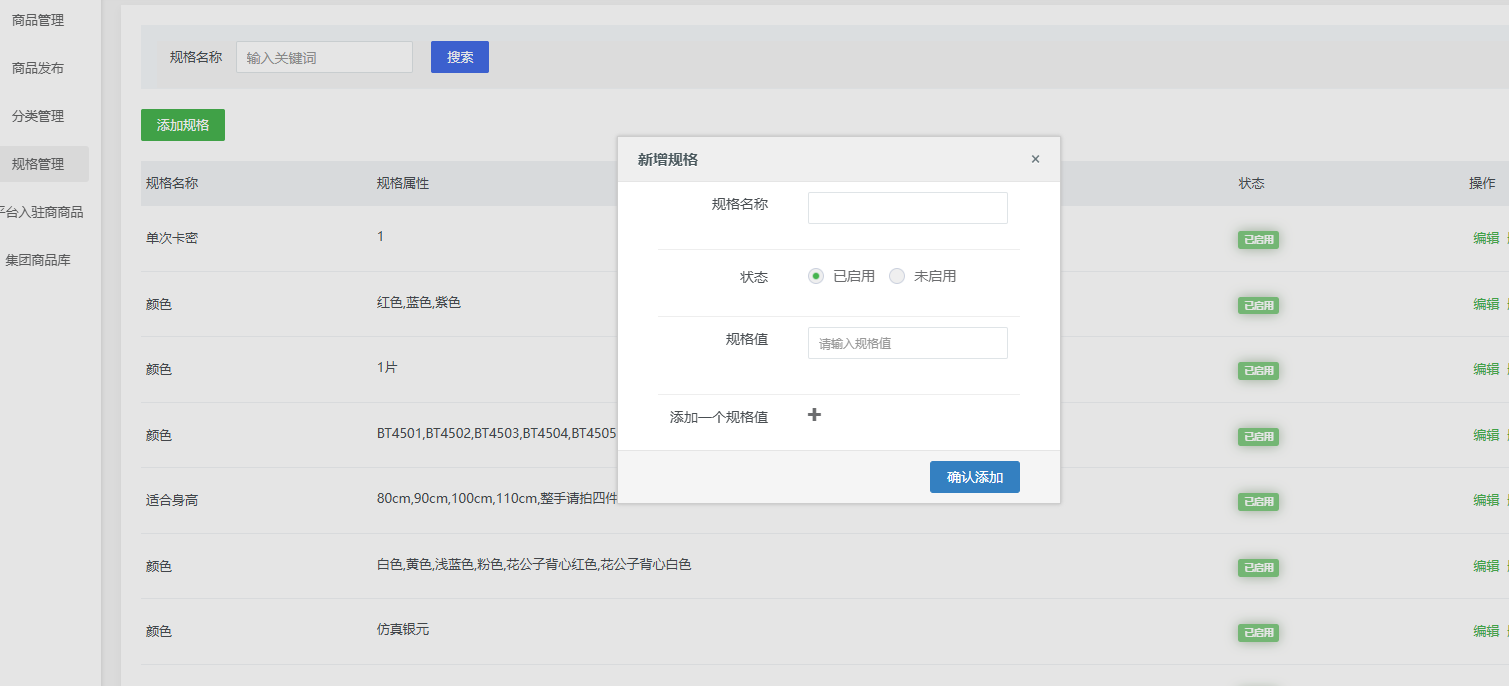Click 编辑 link for 适合身高 row
Viewport: 1509px width, 686px height.
(x=1485, y=500)
